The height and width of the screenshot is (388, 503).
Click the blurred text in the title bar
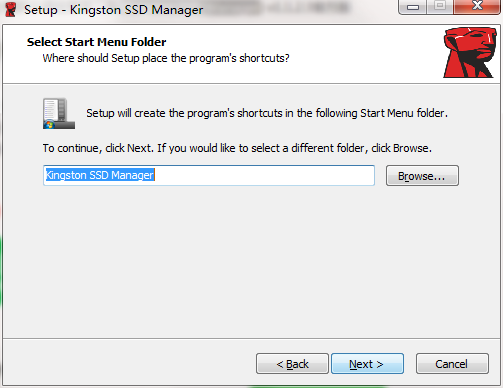point(277,8)
